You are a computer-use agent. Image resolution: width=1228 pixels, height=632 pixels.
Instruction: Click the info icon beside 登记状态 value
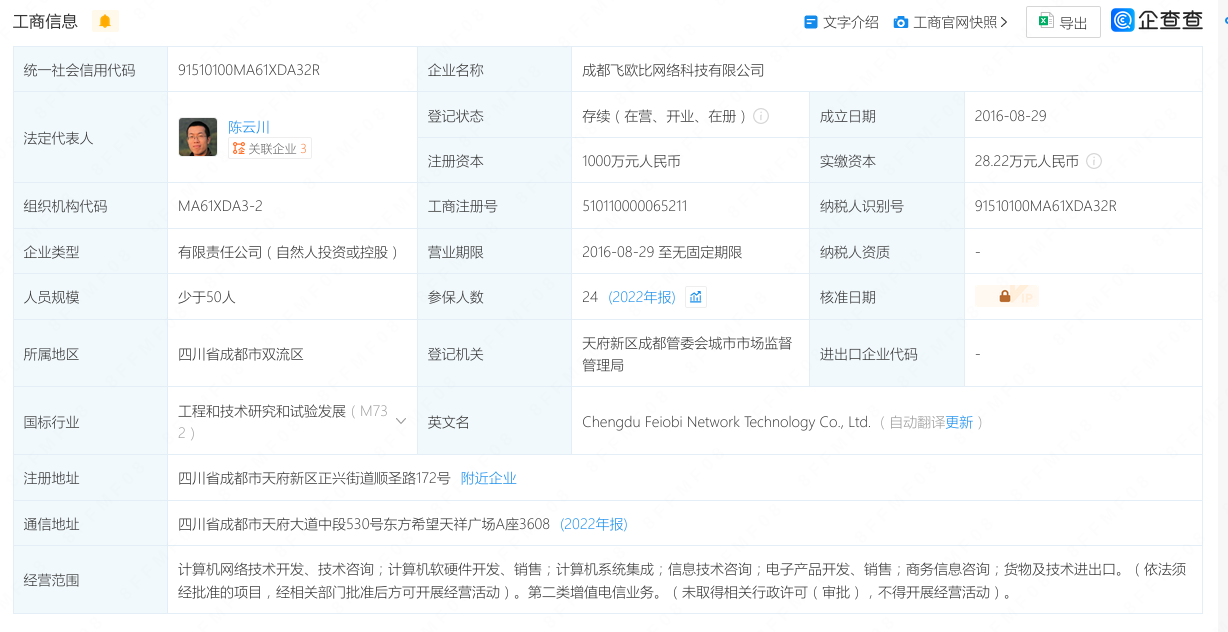(761, 116)
